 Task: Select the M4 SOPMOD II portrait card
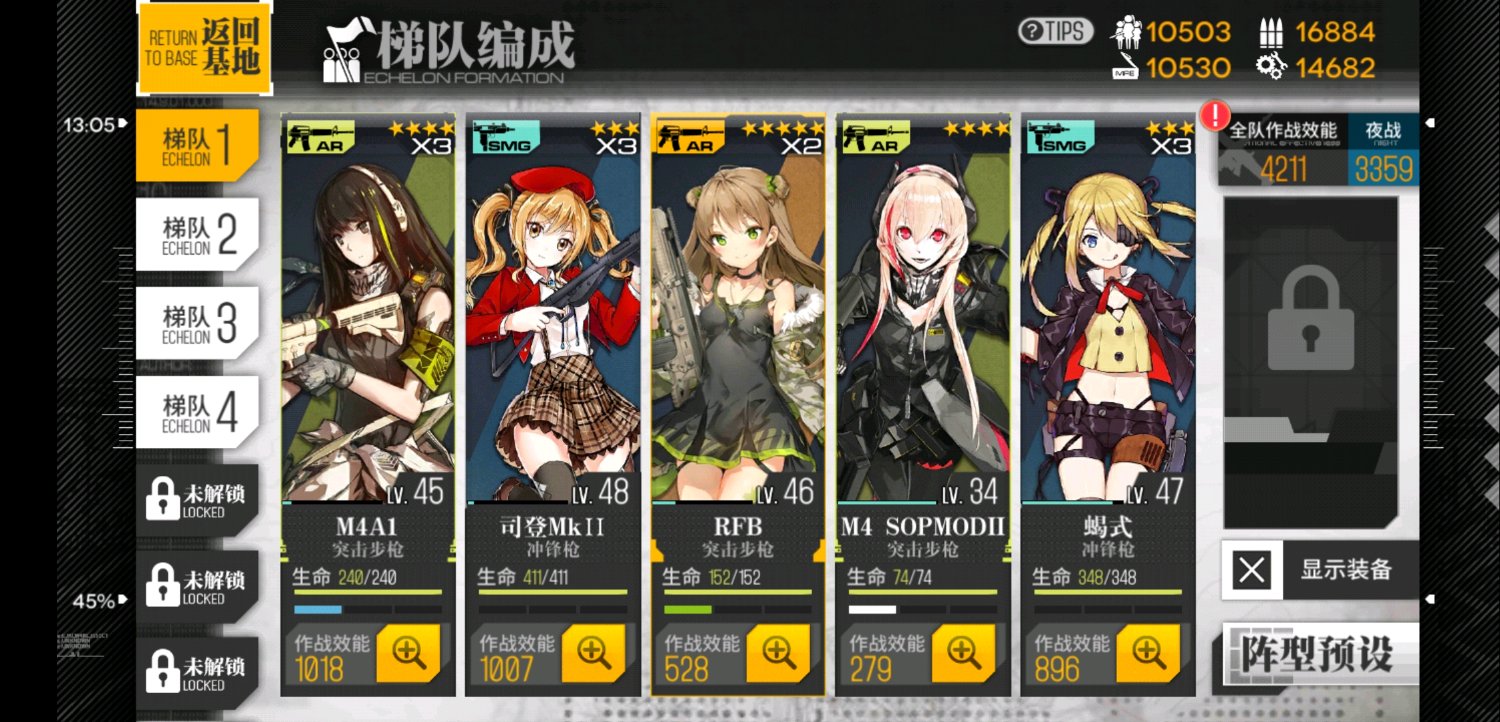click(923, 310)
